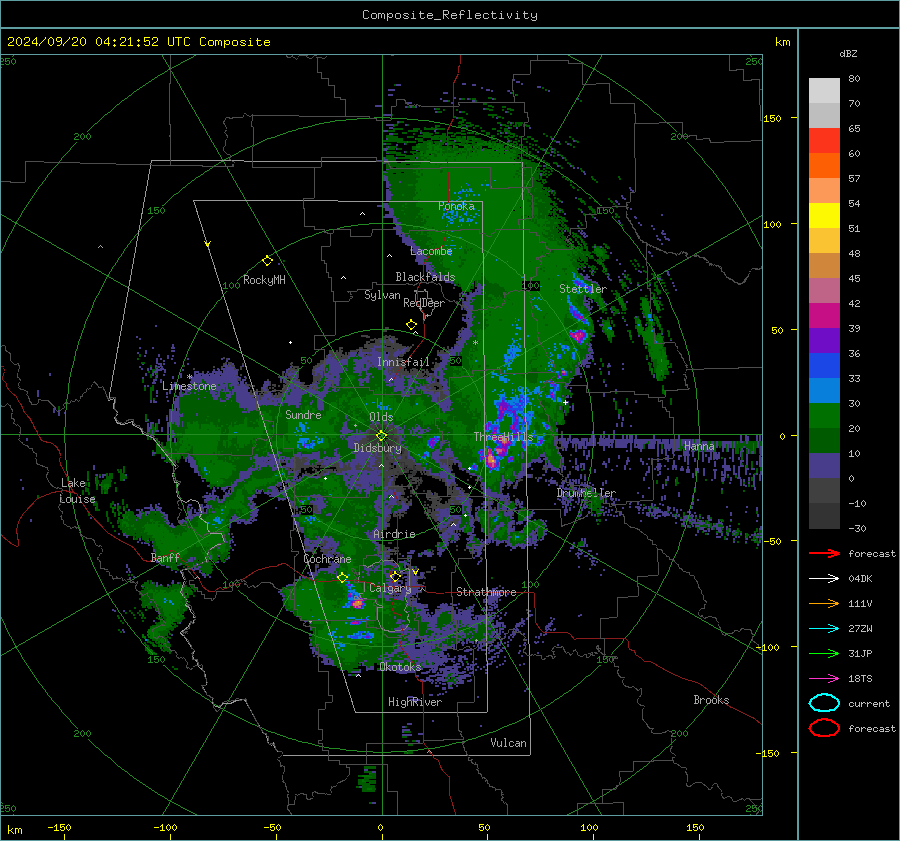
Task: Click the red forecast arrow in legend
Action: pyautogui.click(x=824, y=553)
